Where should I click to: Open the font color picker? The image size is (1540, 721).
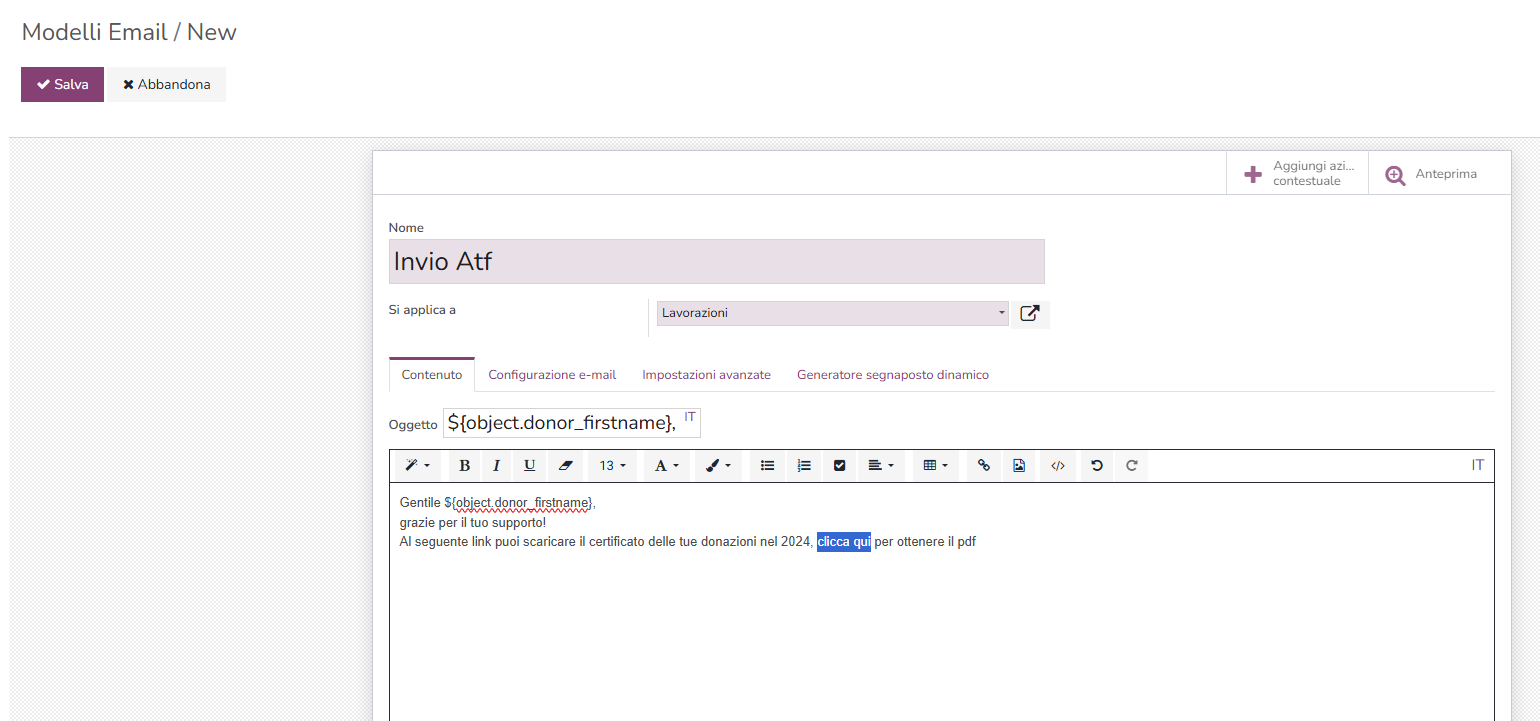point(665,465)
